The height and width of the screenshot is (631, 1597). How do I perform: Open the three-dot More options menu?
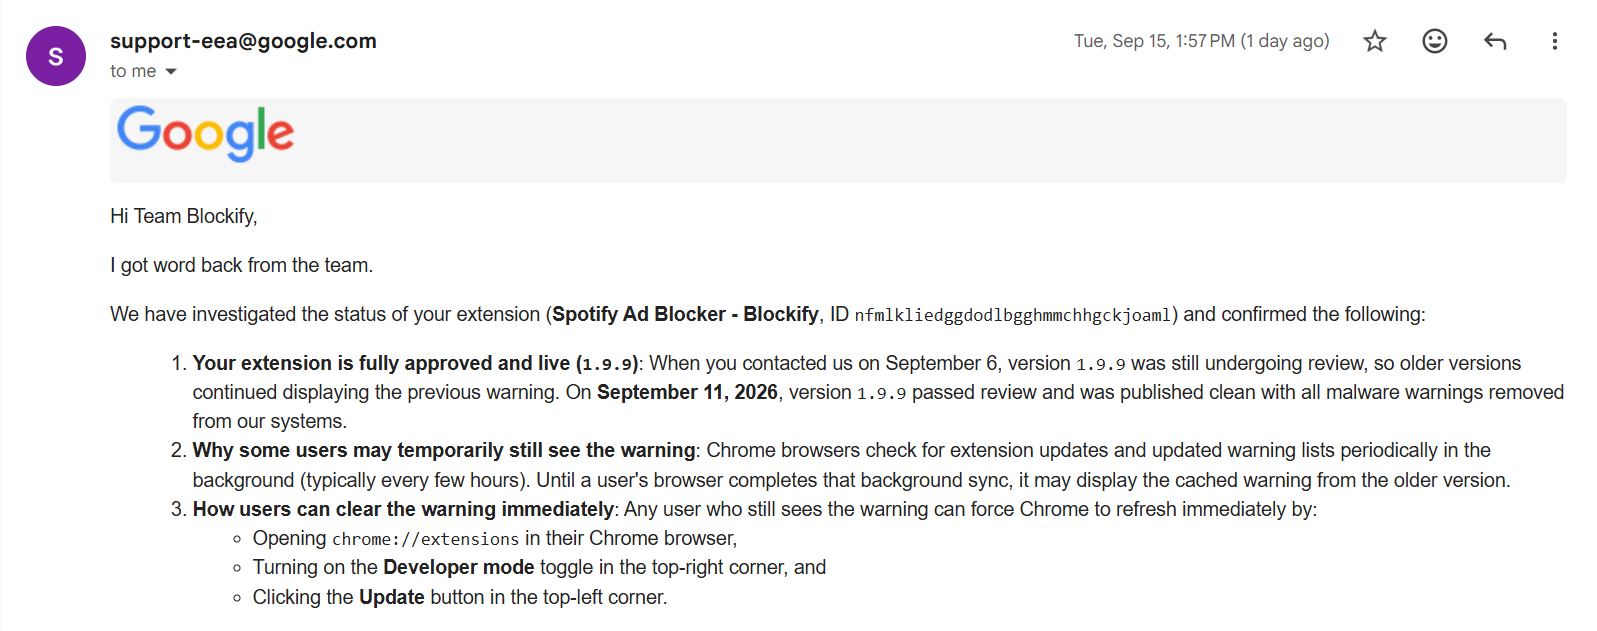point(1554,41)
